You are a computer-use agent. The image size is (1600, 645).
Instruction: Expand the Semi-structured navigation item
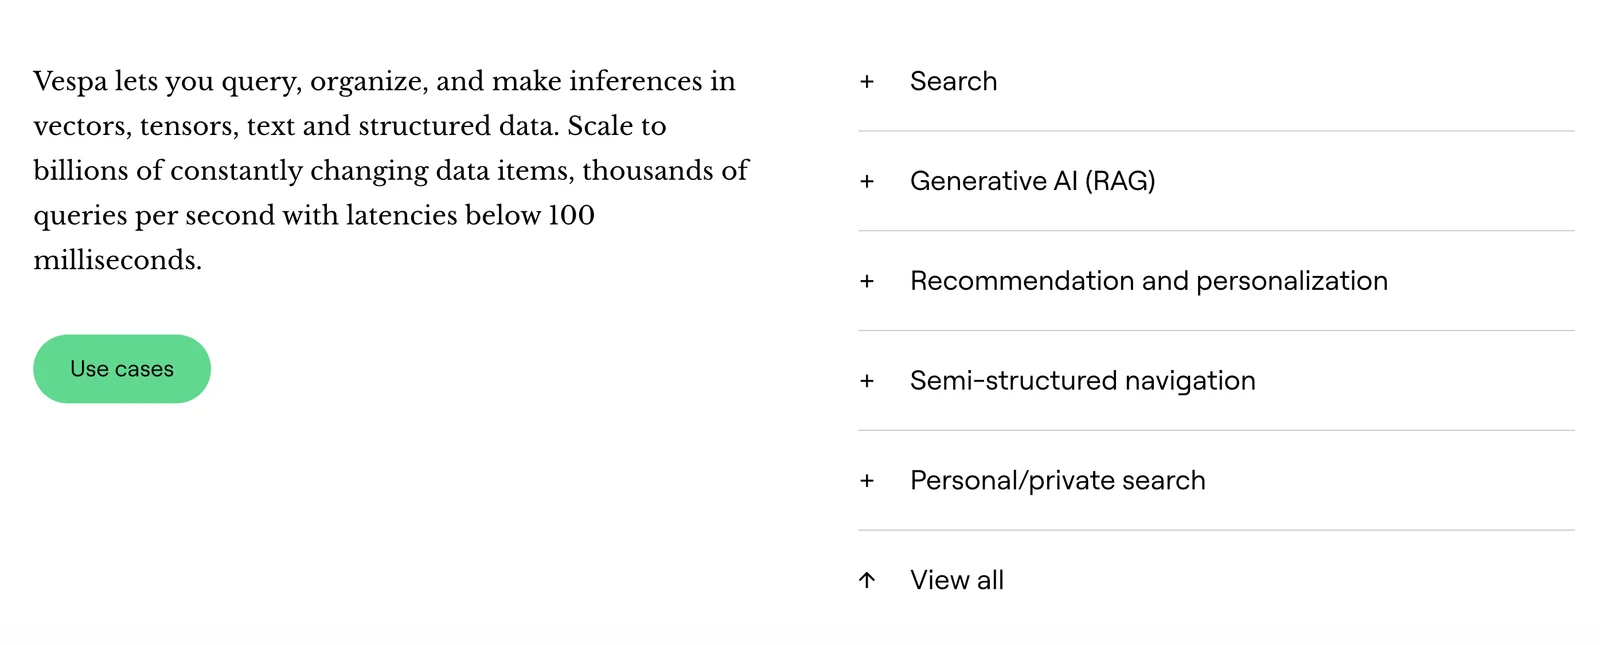pyautogui.click(x=1082, y=381)
